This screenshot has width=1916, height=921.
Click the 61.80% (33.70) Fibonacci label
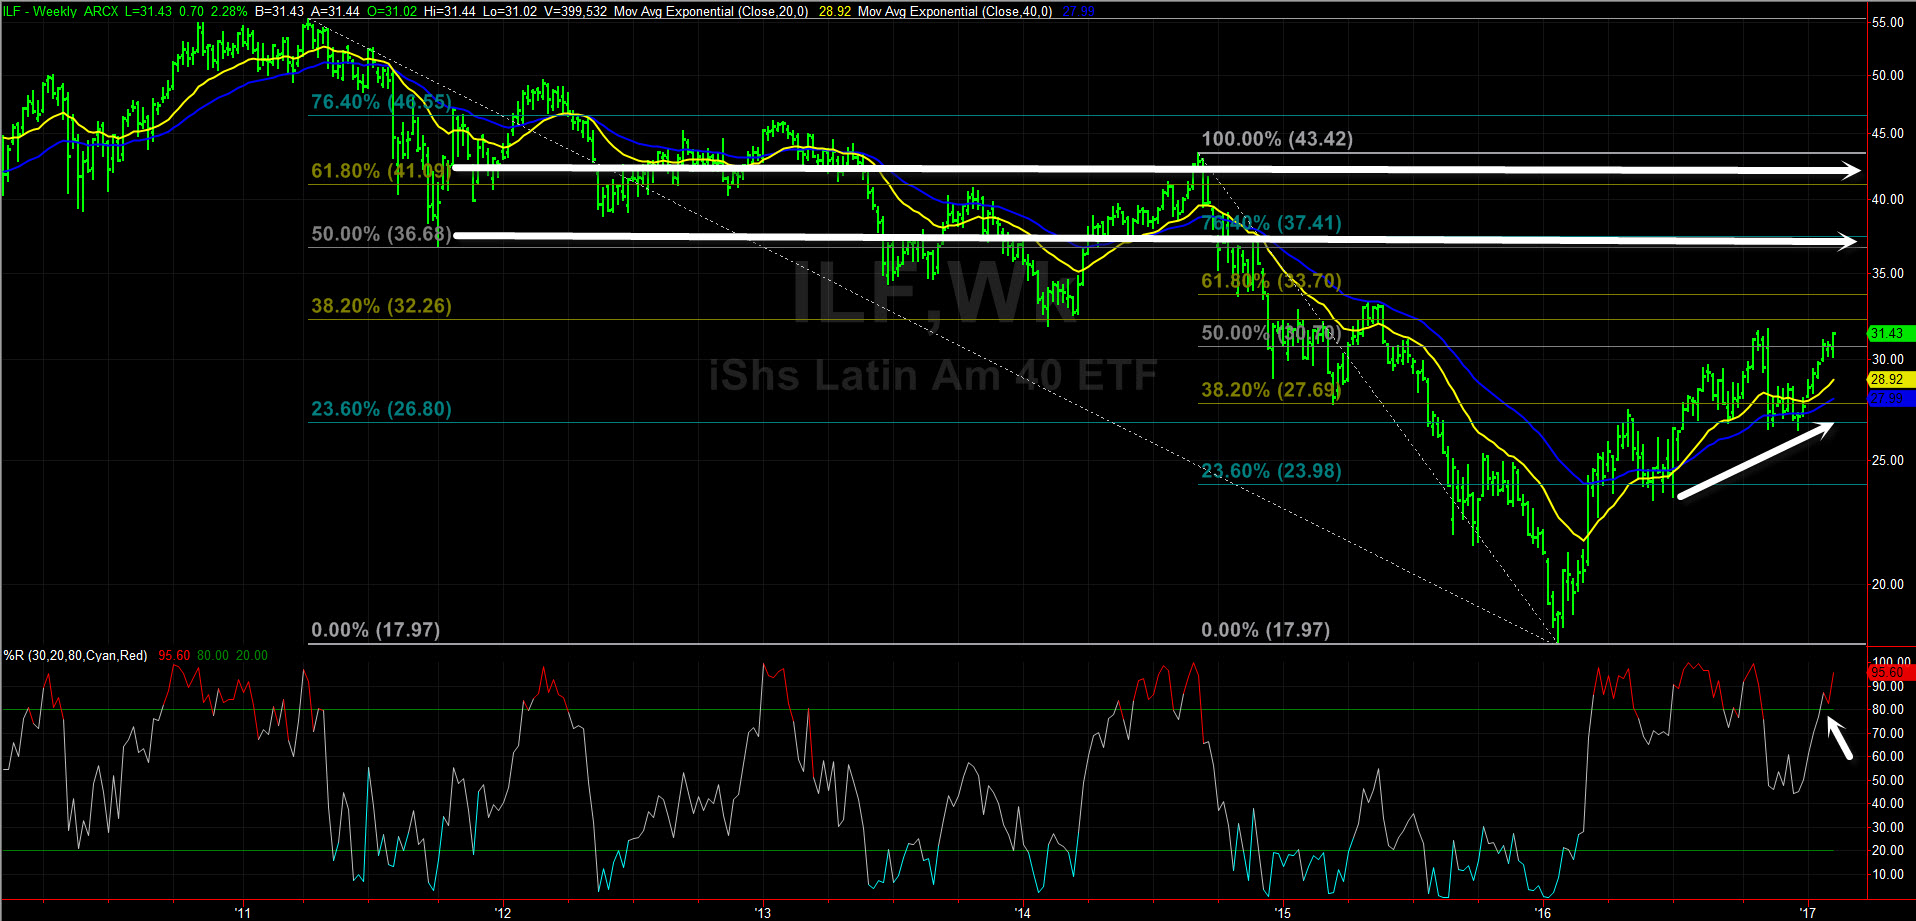pos(1271,281)
